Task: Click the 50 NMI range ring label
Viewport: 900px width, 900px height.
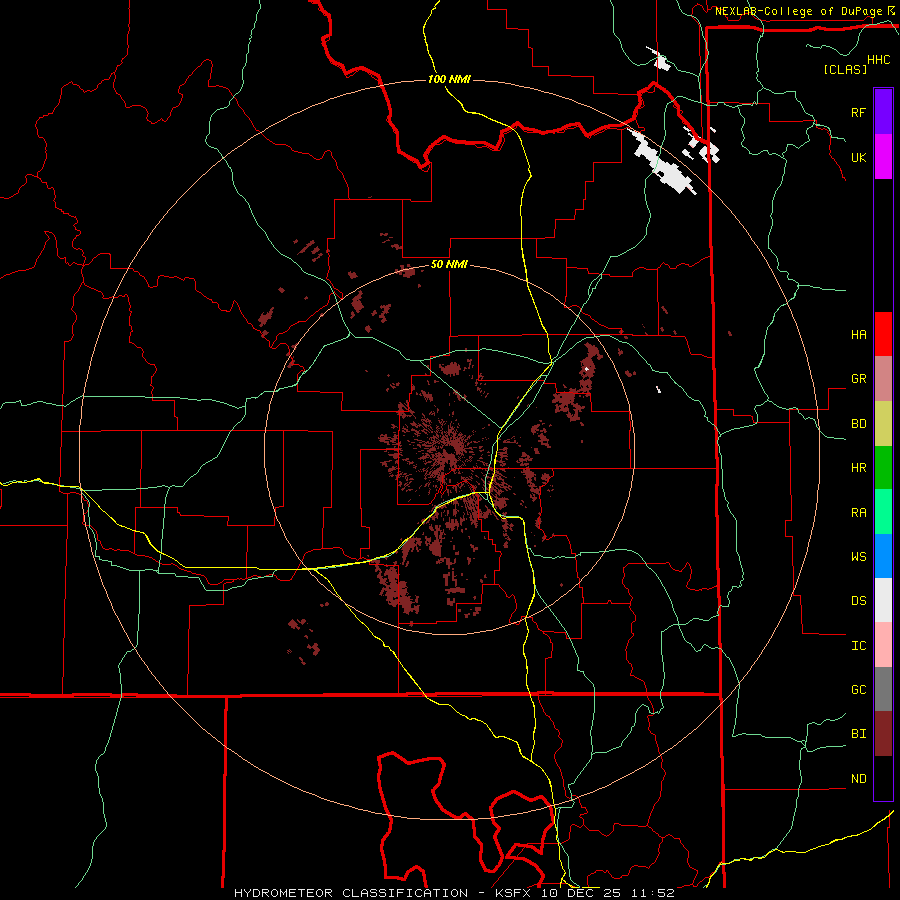Action: click(x=449, y=265)
